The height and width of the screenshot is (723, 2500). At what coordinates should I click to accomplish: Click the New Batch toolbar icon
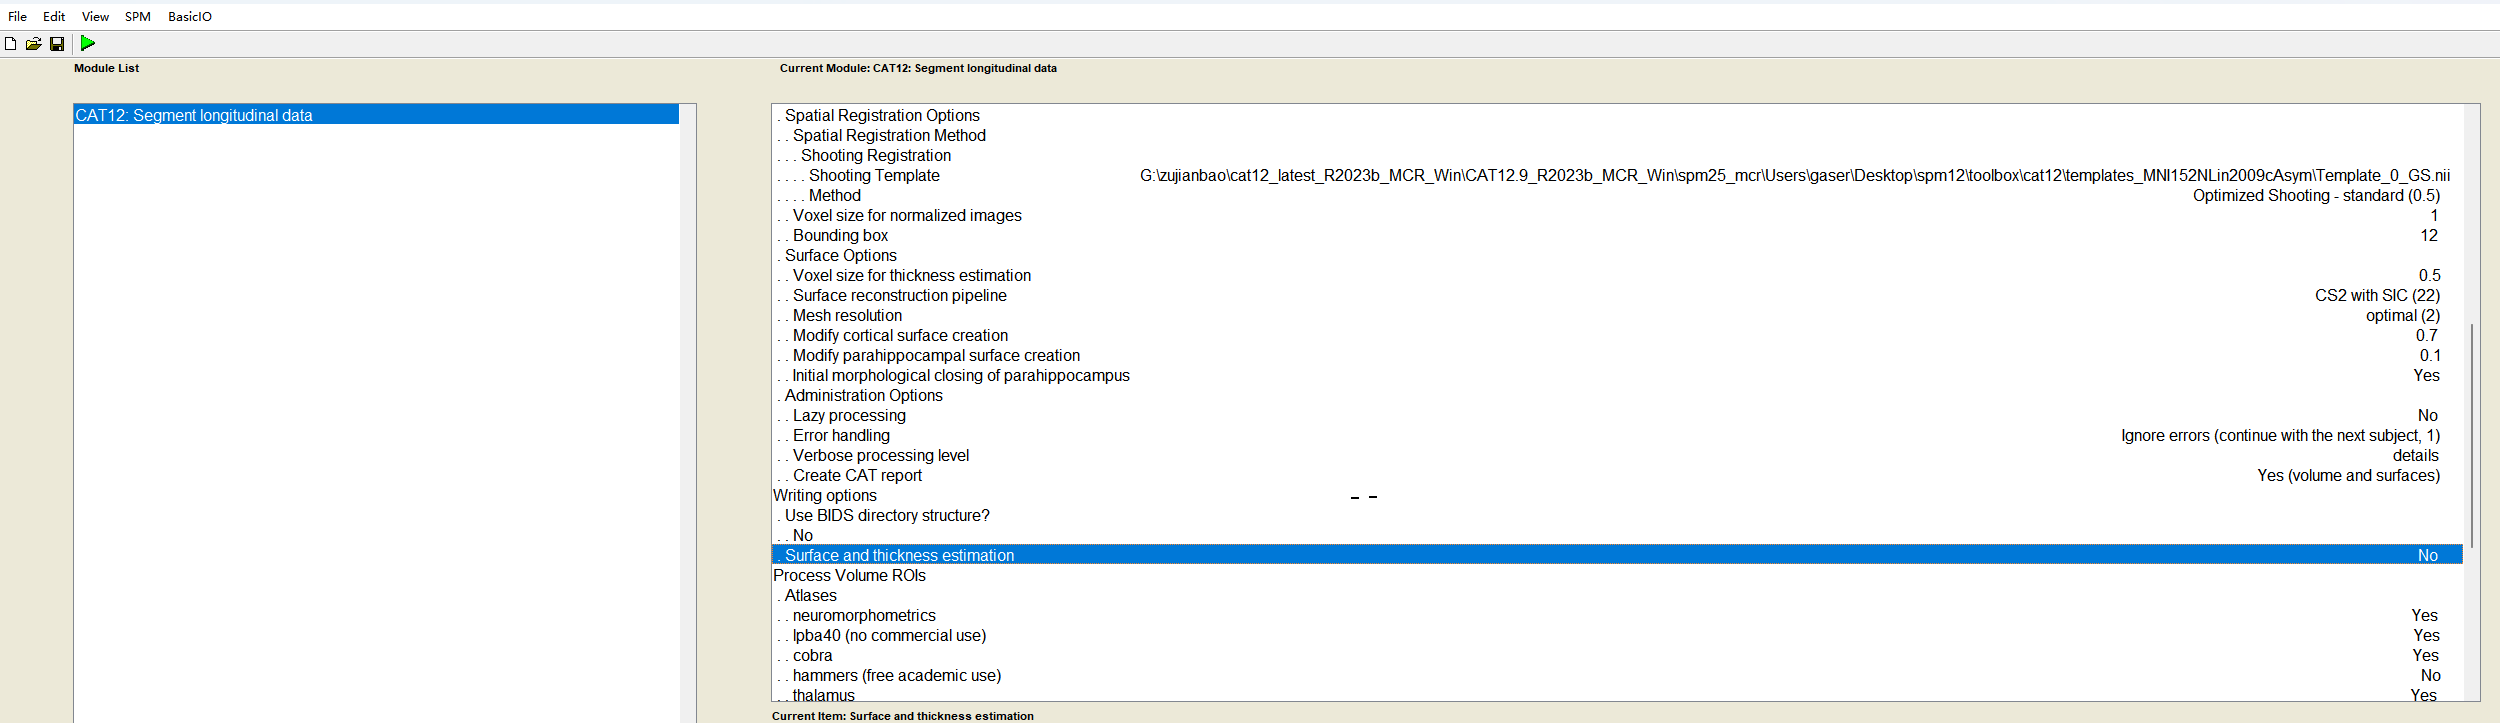click(x=10, y=44)
